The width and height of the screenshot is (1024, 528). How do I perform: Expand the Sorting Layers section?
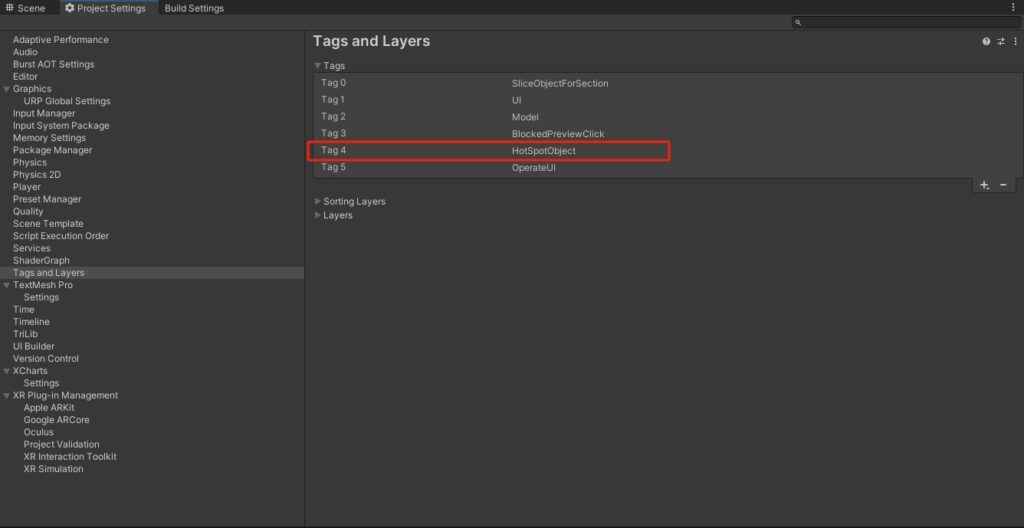(x=319, y=202)
